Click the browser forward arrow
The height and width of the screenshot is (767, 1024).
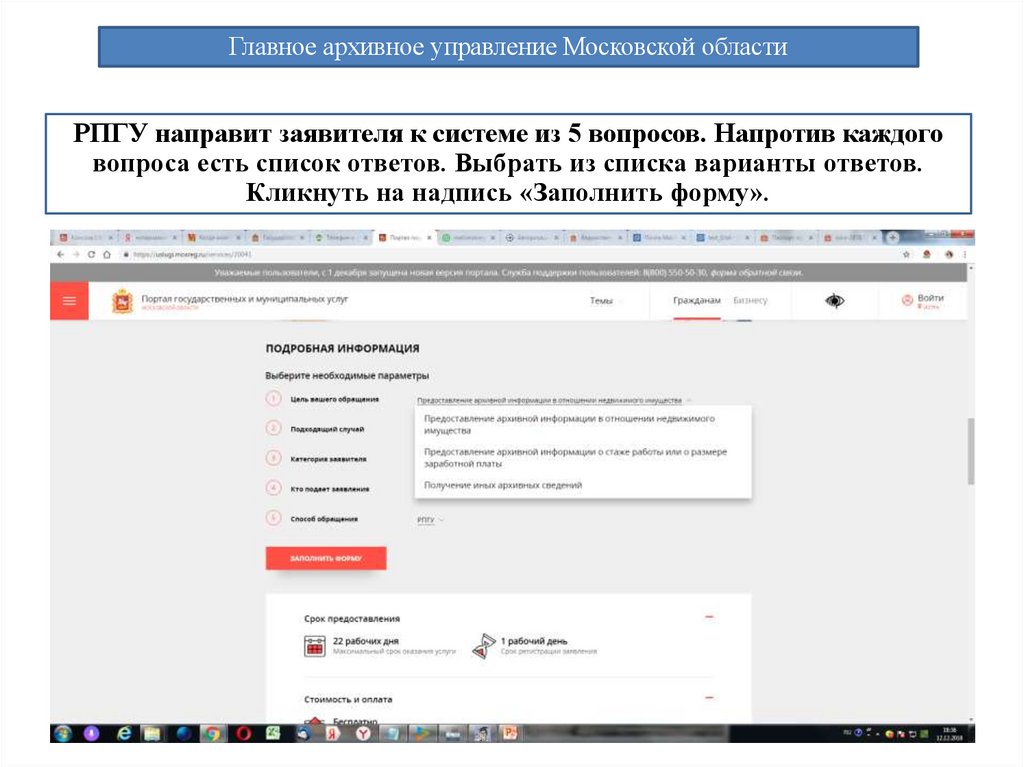point(76,254)
